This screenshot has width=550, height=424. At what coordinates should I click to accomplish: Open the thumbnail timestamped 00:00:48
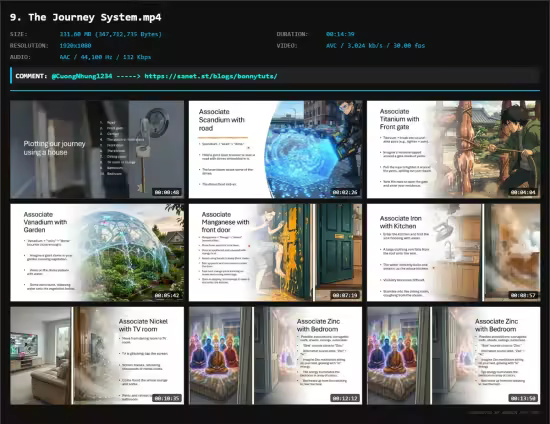click(97, 149)
